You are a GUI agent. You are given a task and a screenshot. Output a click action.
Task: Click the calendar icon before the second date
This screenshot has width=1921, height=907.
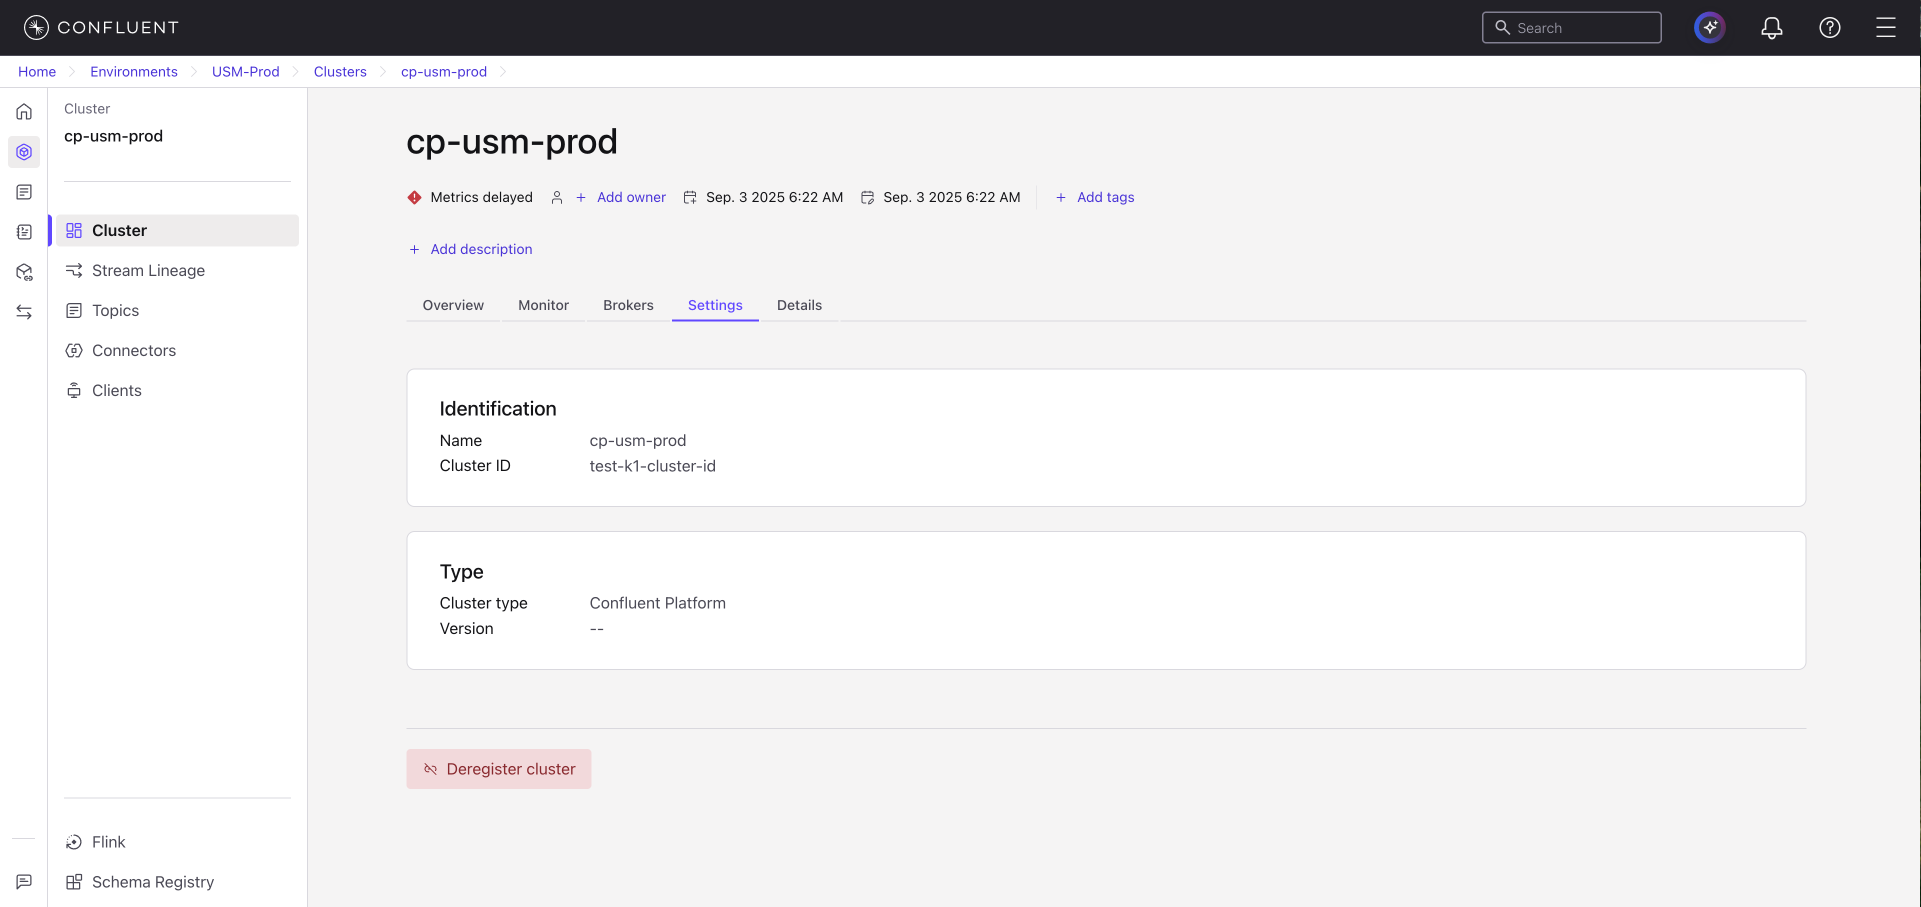[868, 198]
